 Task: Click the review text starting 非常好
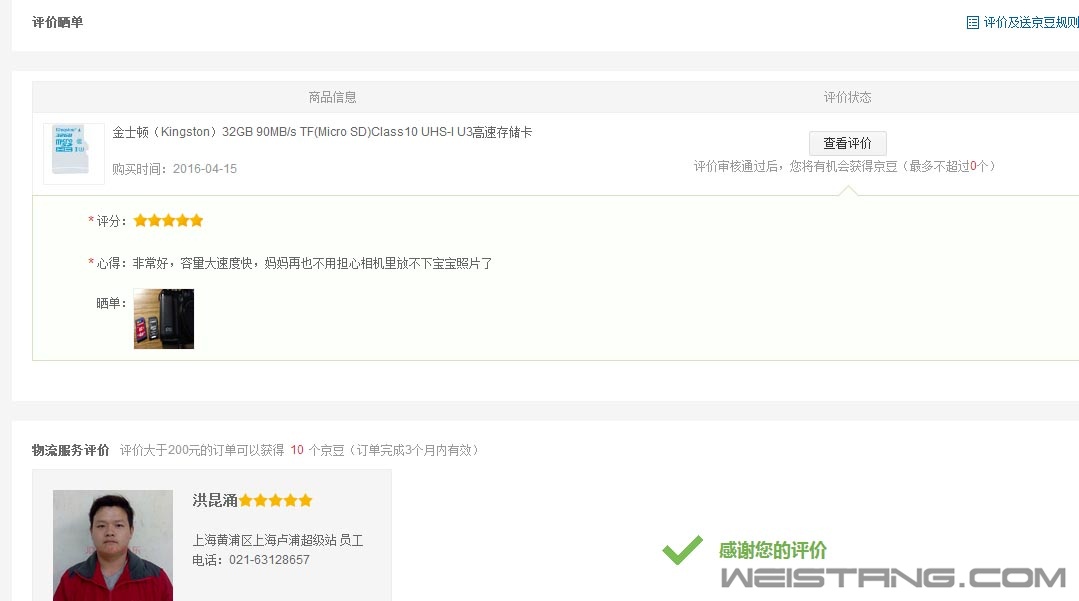[x=312, y=263]
